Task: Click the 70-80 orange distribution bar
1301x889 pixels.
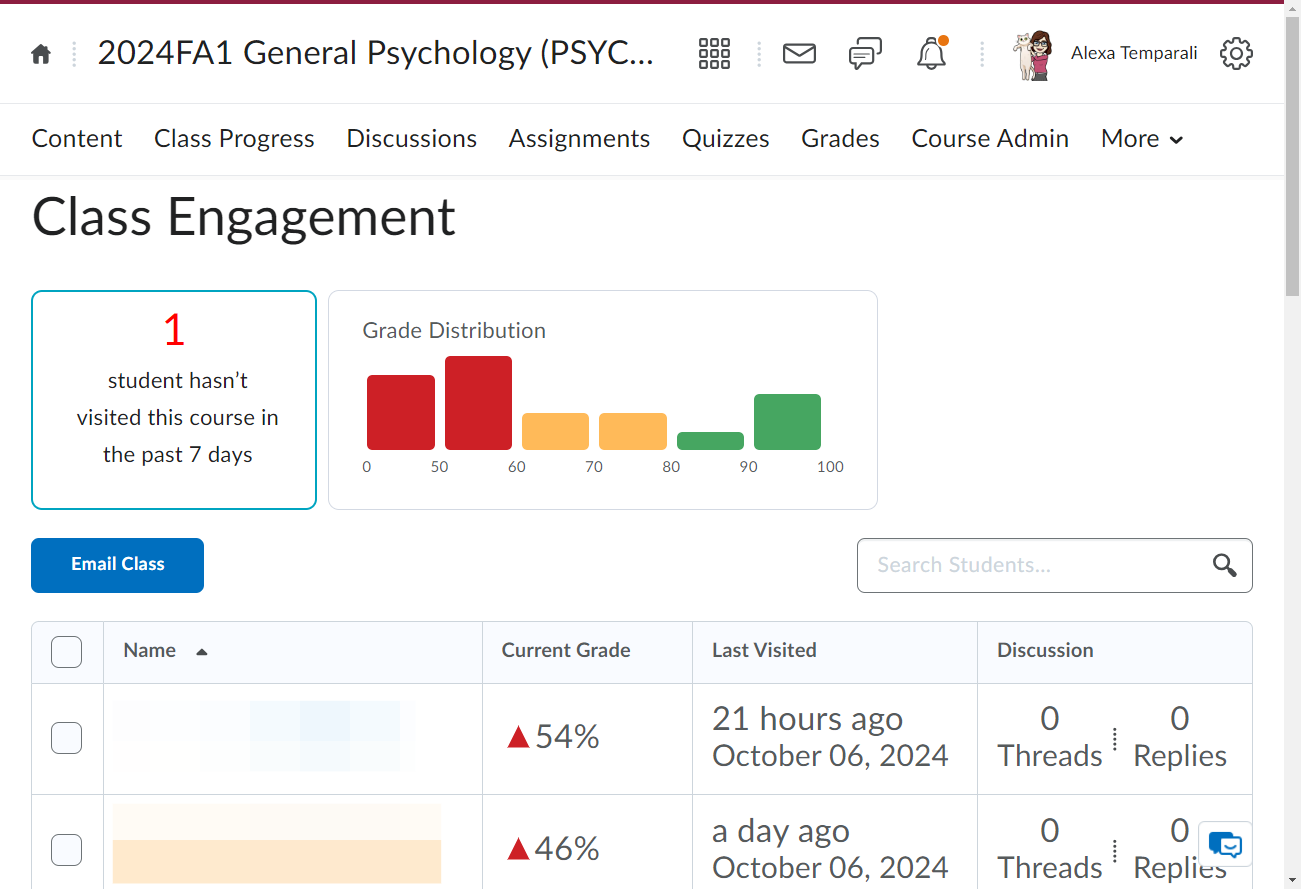Action: click(x=633, y=431)
